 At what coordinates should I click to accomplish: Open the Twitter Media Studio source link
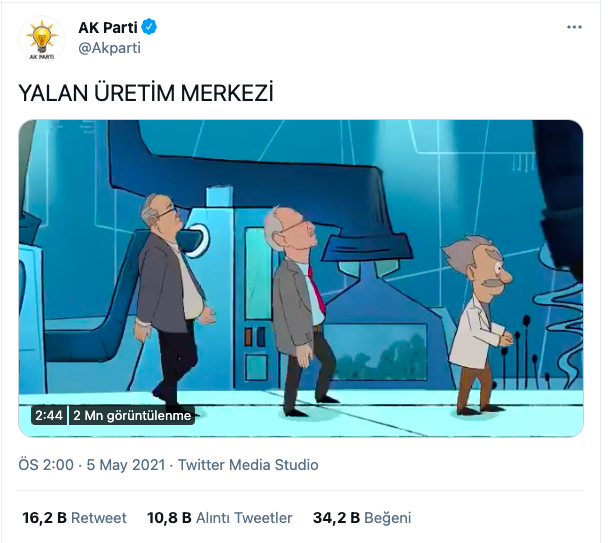[x=248, y=465]
